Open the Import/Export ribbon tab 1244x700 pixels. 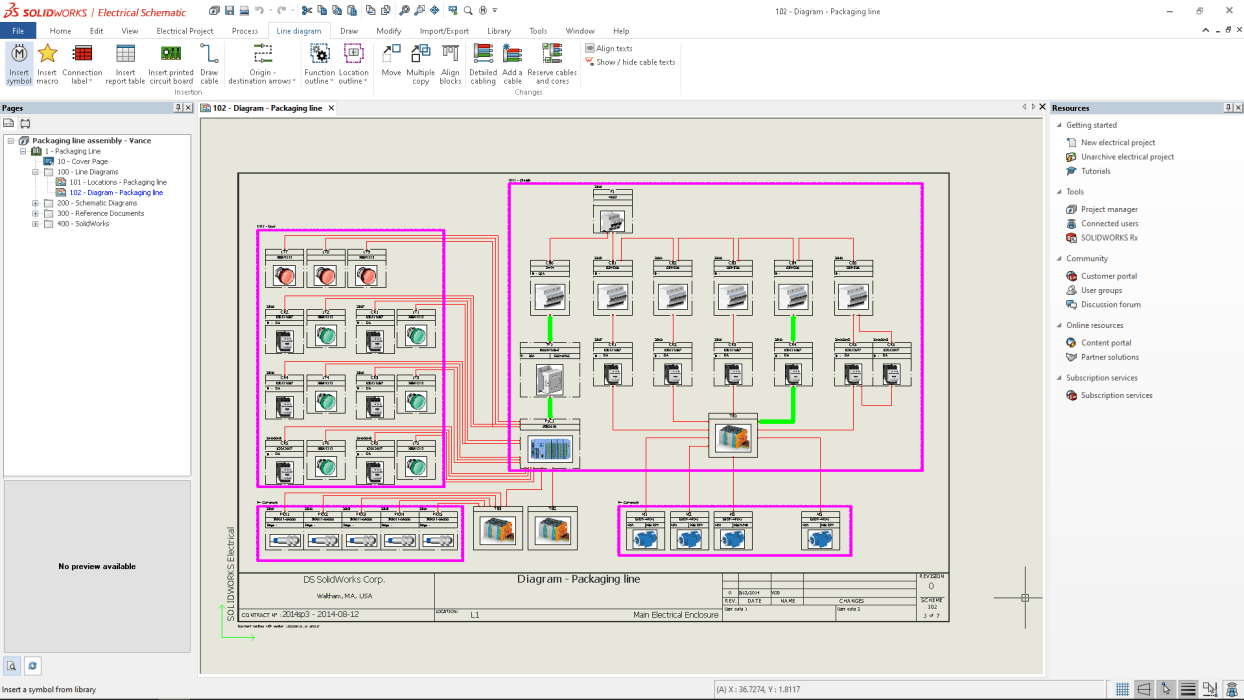444,31
